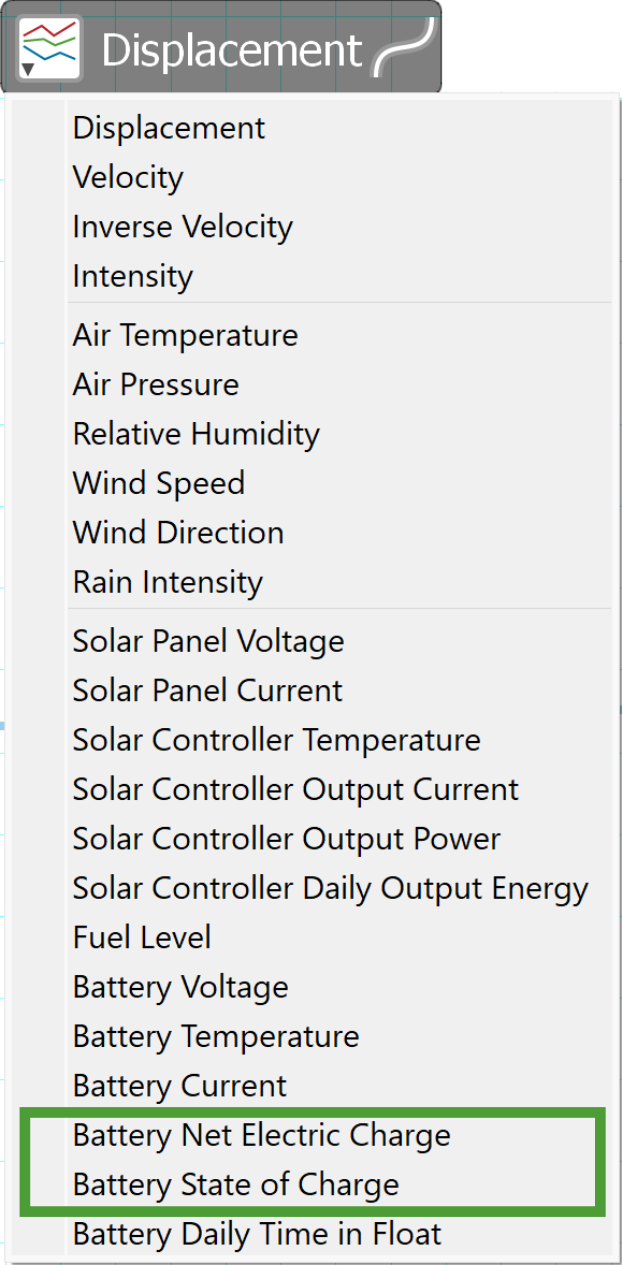
Task: Click the chart lines icon in header
Action: coord(50,47)
